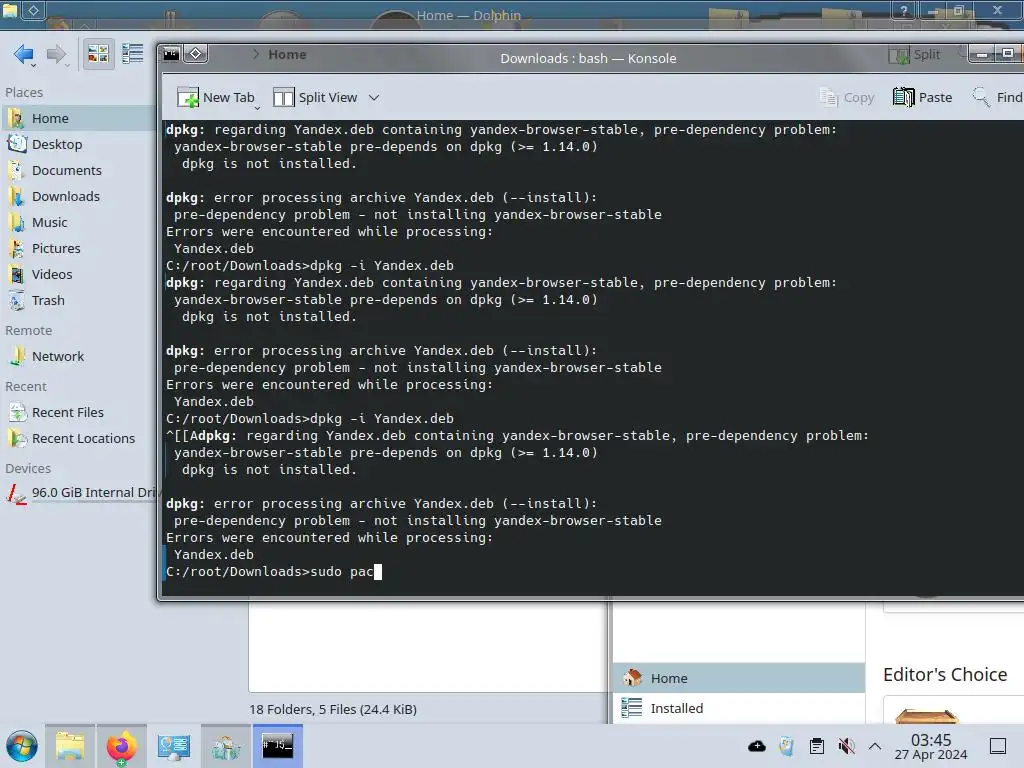Go back in Dolphin using the back arrow
The height and width of the screenshot is (768, 1024).
point(24,54)
